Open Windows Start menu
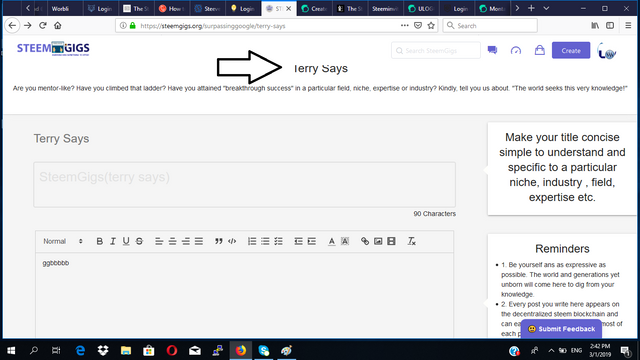The height and width of the screenshot is (360, 640). (x=11, y=350)
